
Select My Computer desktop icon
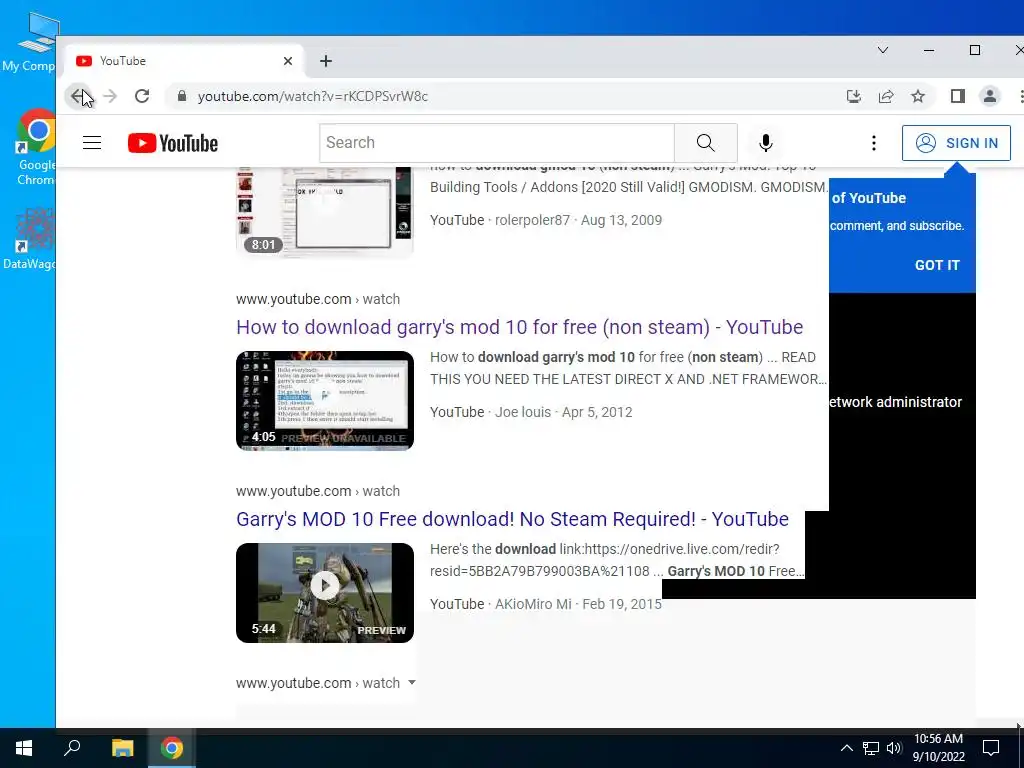coord(29,42)
